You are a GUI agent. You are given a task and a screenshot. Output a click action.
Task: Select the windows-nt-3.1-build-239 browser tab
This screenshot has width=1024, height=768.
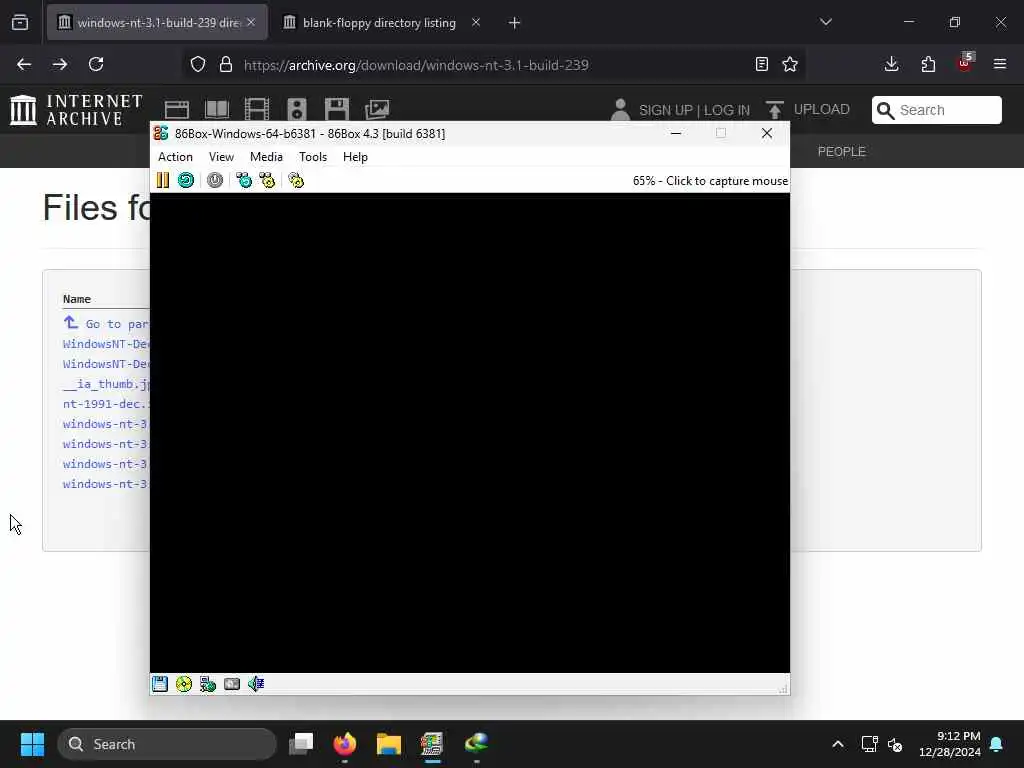(x=157, y=23)
